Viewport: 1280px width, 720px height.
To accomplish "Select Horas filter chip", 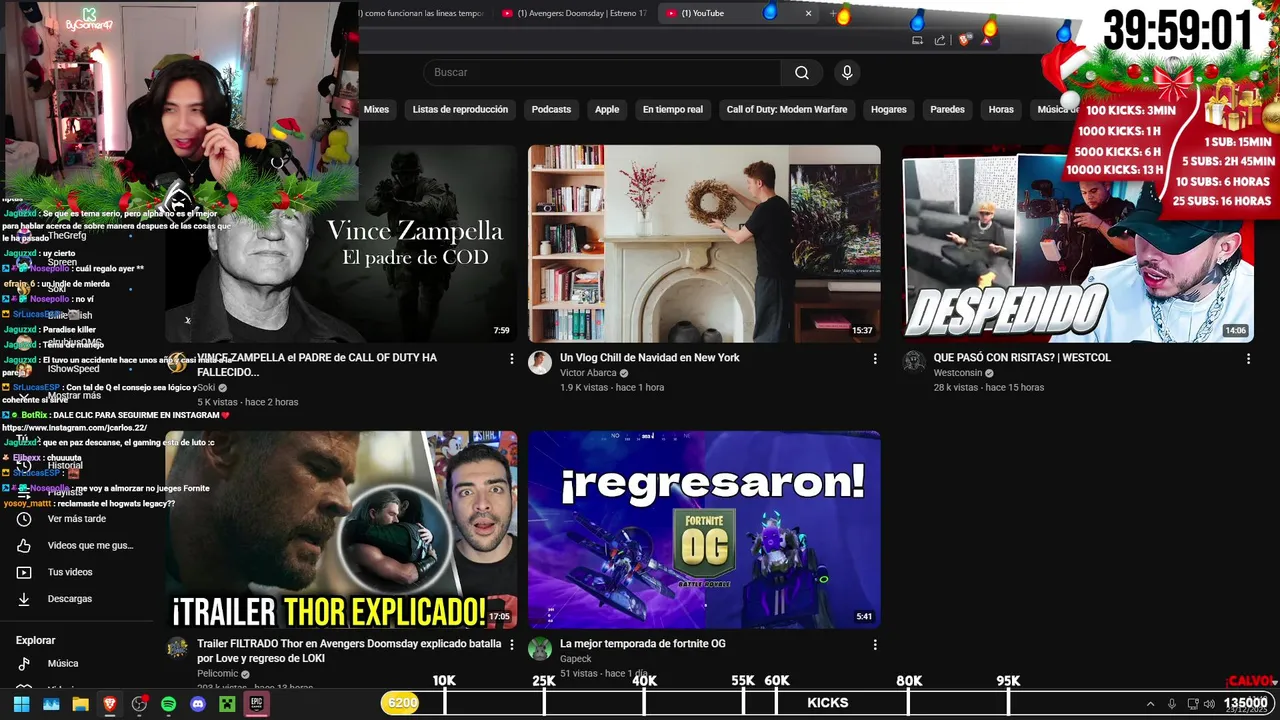I will click(1001, 109).
